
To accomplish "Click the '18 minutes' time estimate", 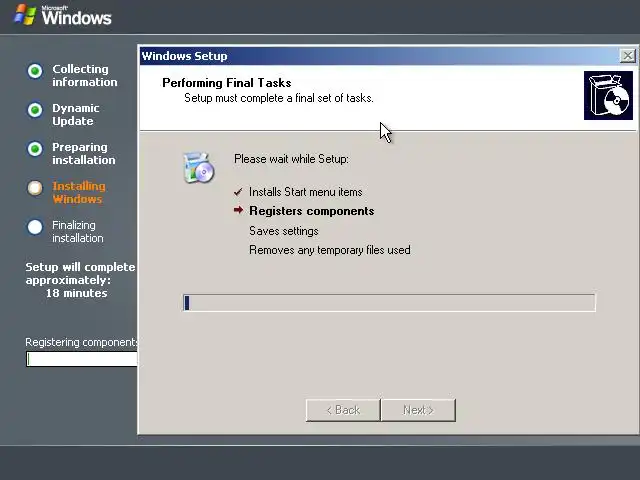I will 76,293.
